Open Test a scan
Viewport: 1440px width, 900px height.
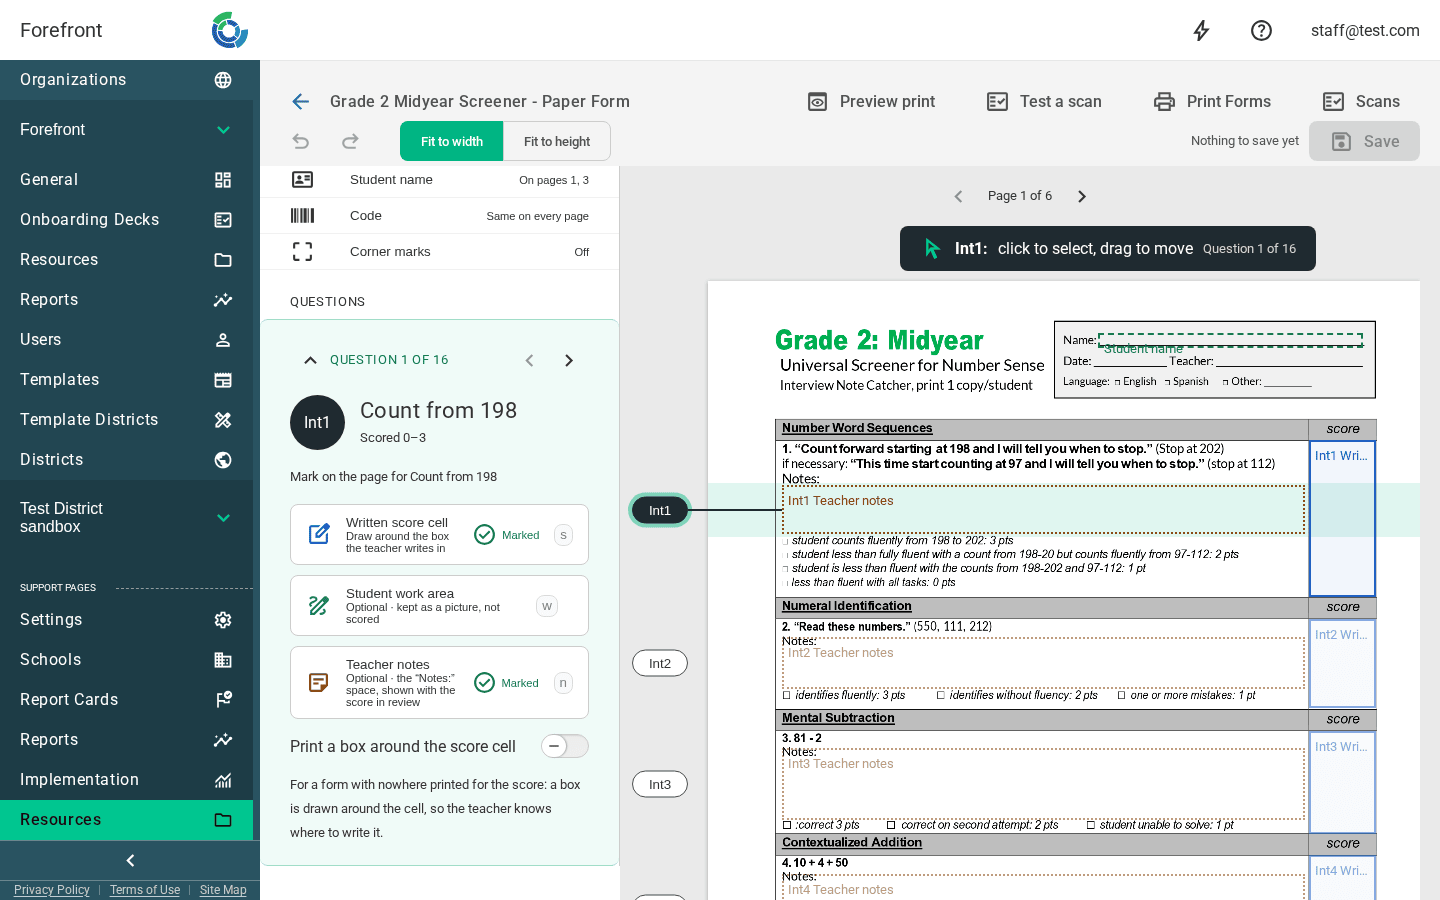[1044, 101]
